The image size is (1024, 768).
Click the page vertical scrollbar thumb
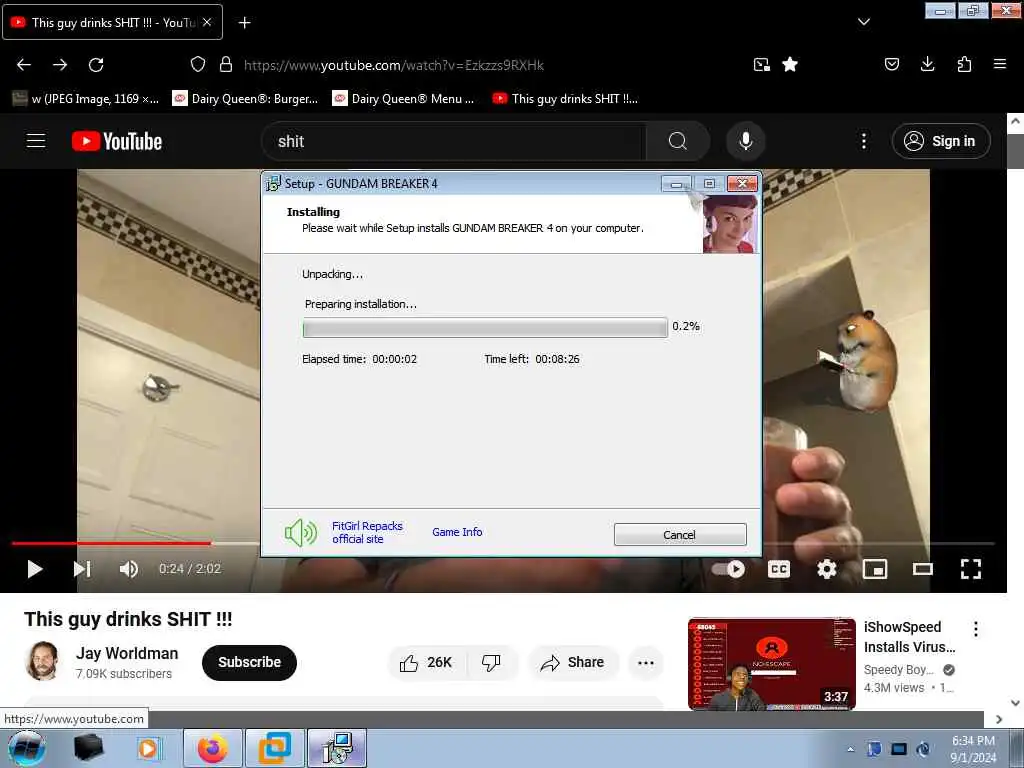point(1016,153)
